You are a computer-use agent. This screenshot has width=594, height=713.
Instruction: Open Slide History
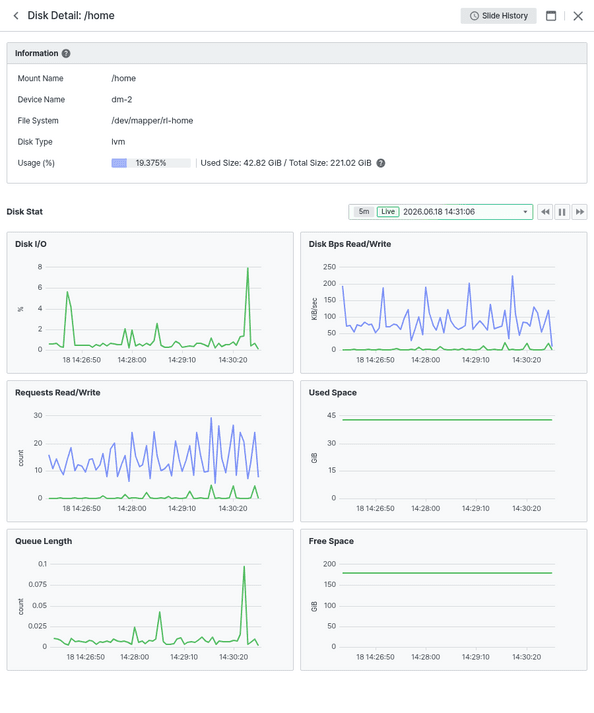498,16
